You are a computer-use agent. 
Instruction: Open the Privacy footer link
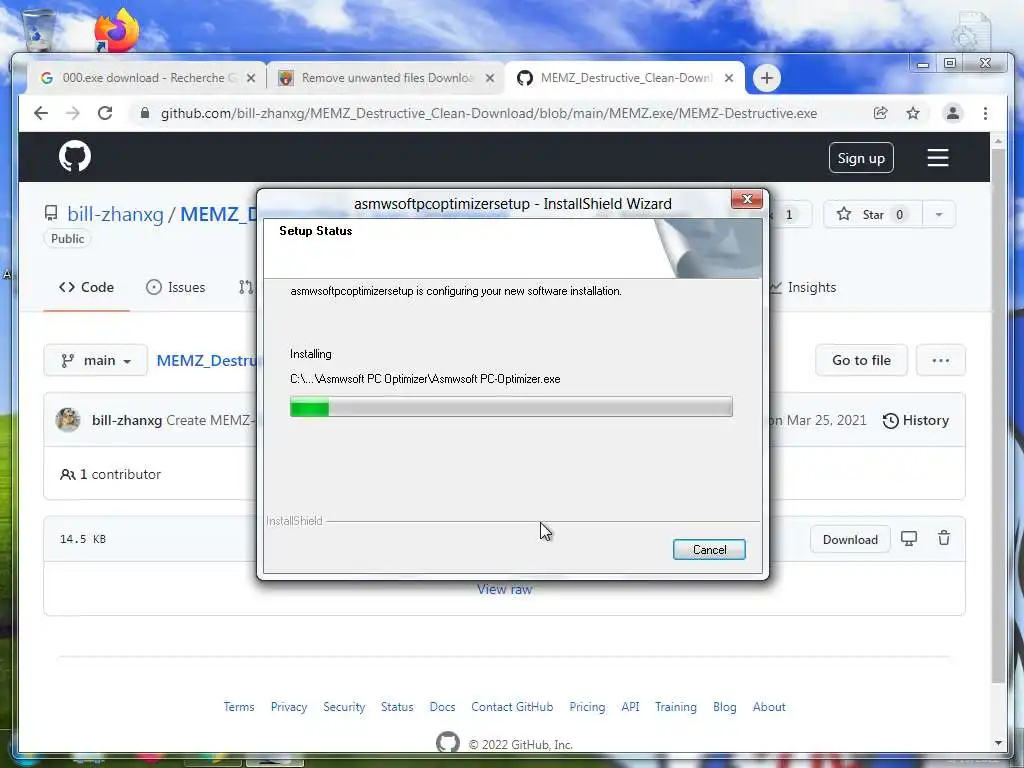click(289, 707)
